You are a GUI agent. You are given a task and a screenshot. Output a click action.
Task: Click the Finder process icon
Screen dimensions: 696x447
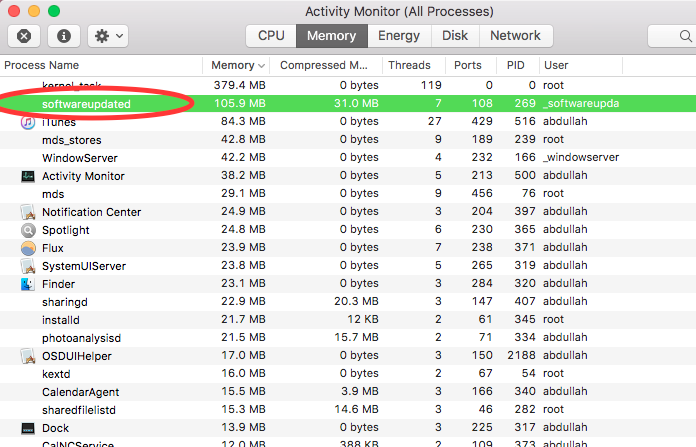click(x=28, y=284)
